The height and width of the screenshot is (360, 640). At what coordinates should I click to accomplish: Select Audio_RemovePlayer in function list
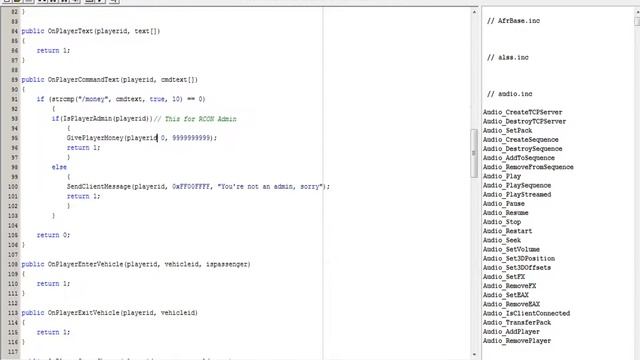point(517,341)
